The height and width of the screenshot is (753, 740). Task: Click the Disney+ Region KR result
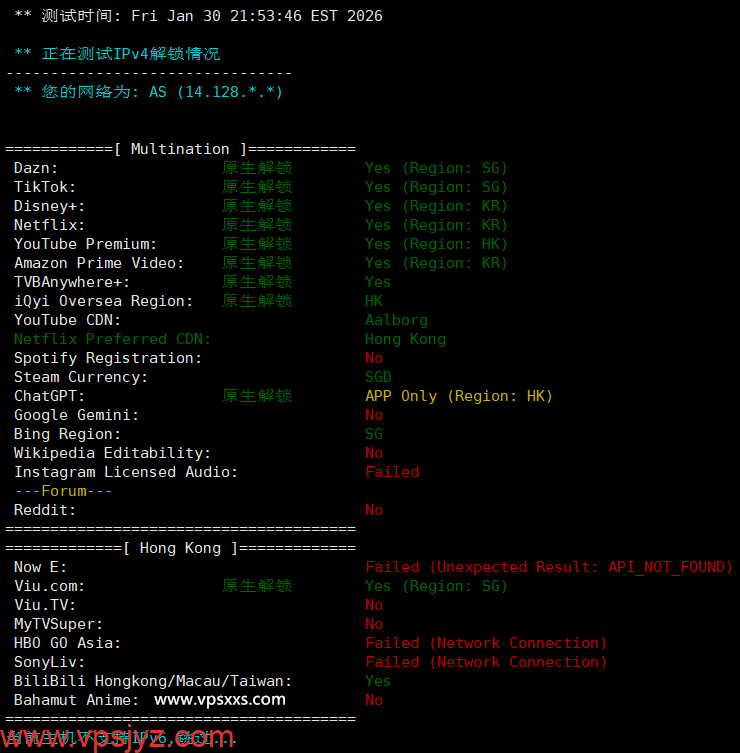436,206
